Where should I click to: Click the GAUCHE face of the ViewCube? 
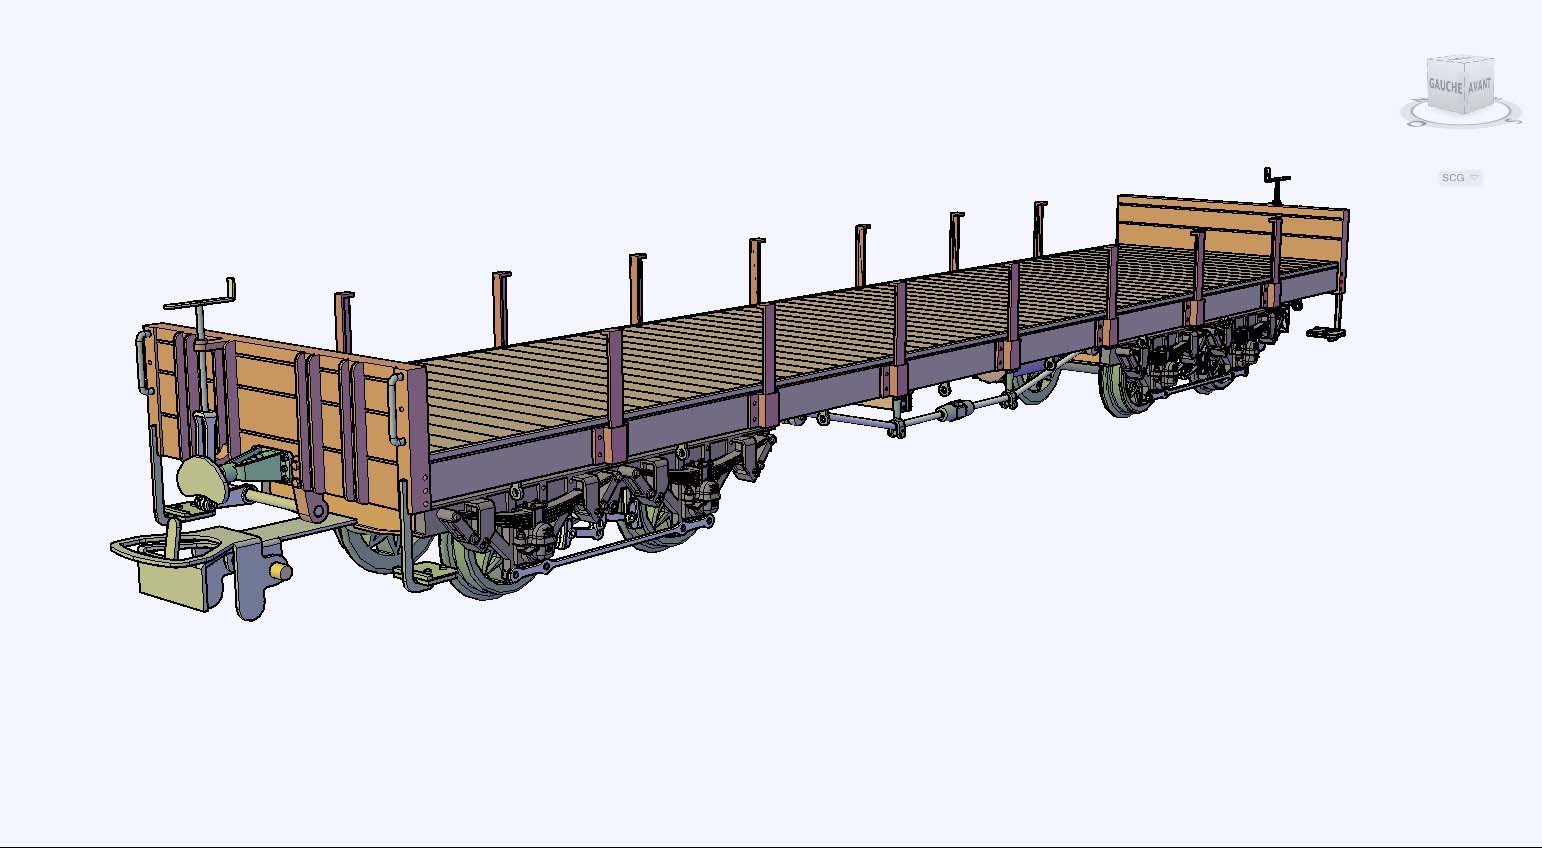point(1445,87)
